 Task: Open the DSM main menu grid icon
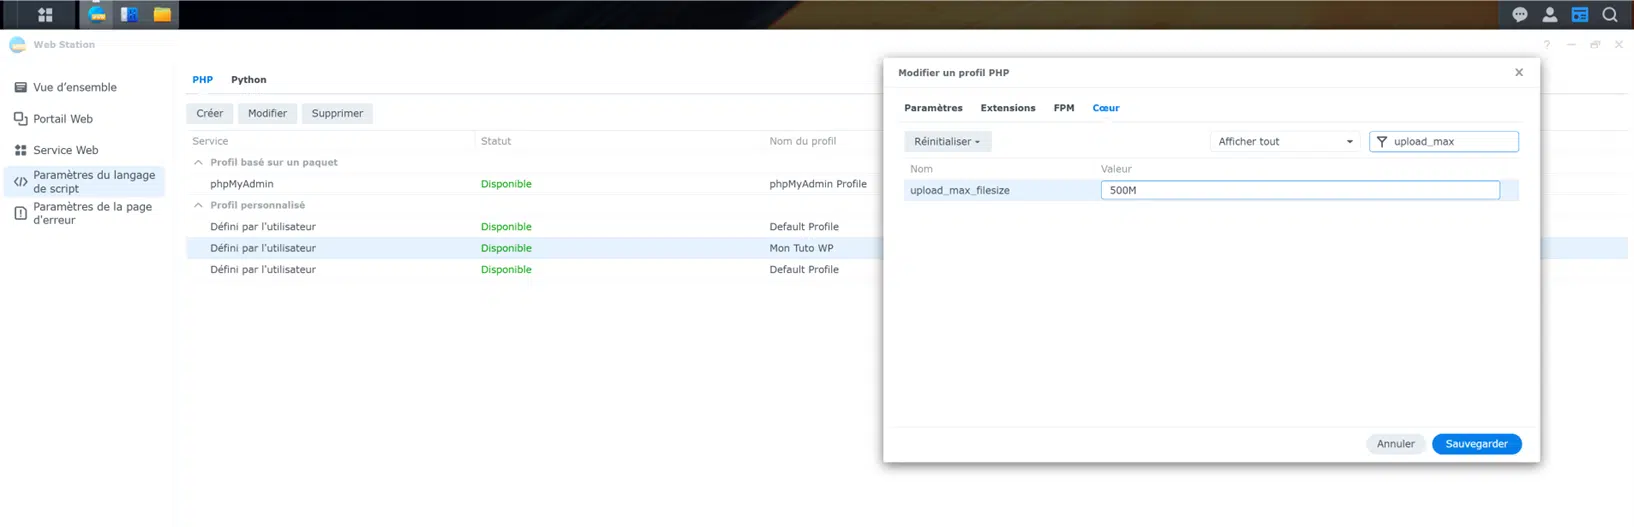(x=45, y=14)
